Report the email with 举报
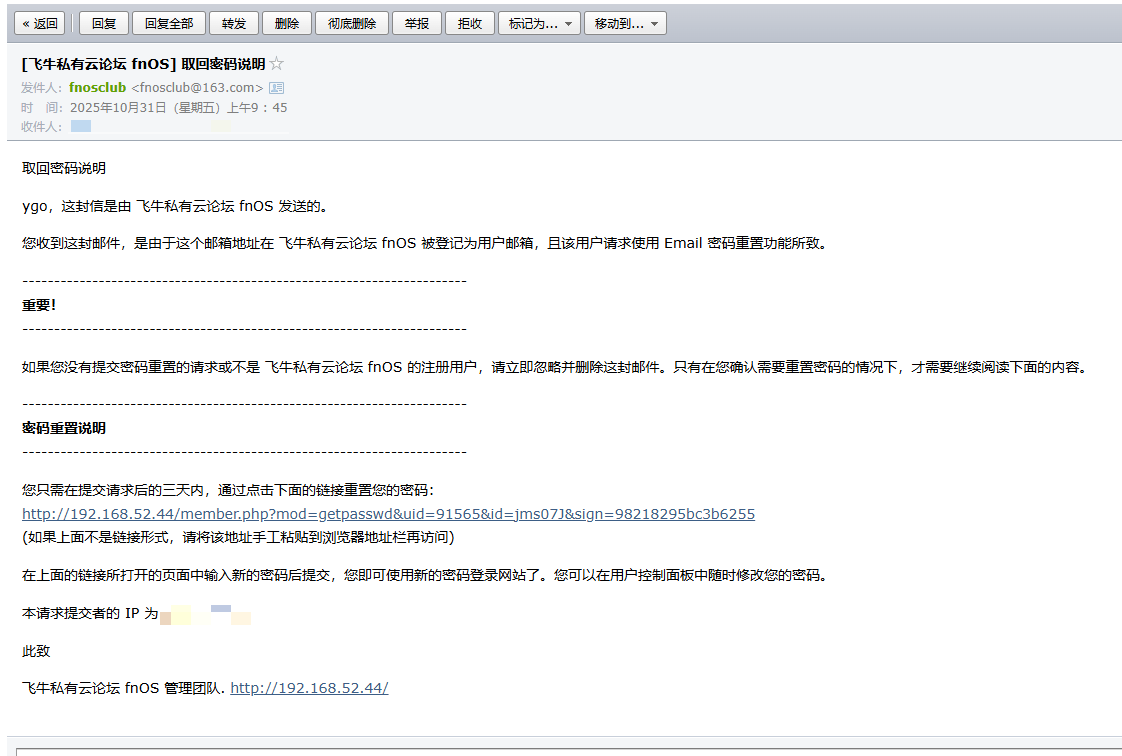Image resolution: width=1122 pixels, height=756 pixels. point(416,24)
